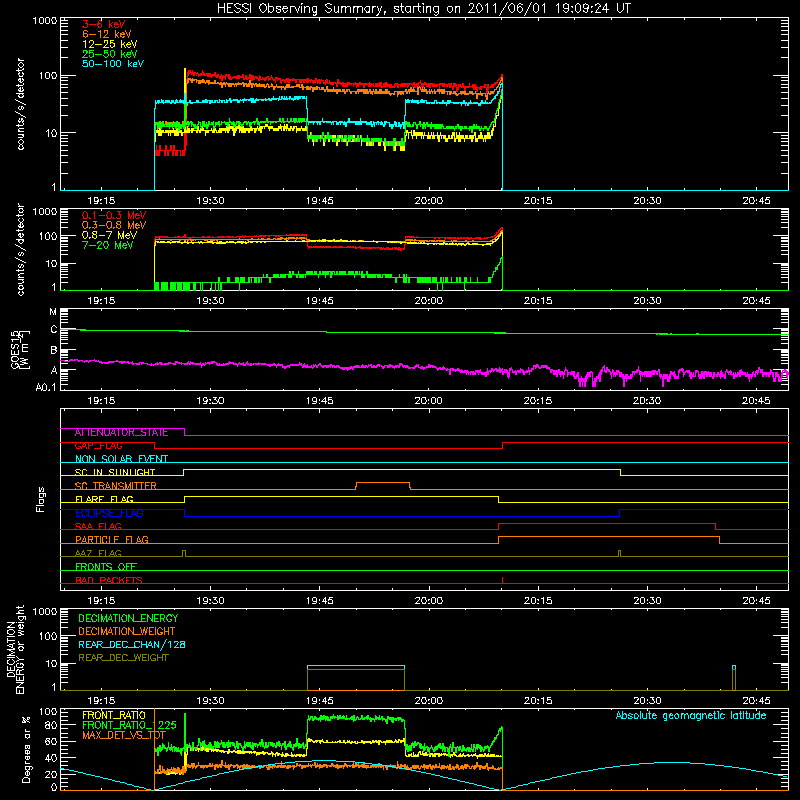The width and height of the screenshot is (800, 800).
Task: Click the green '25-50 keV' legend entry
Action: coord(110,54)
